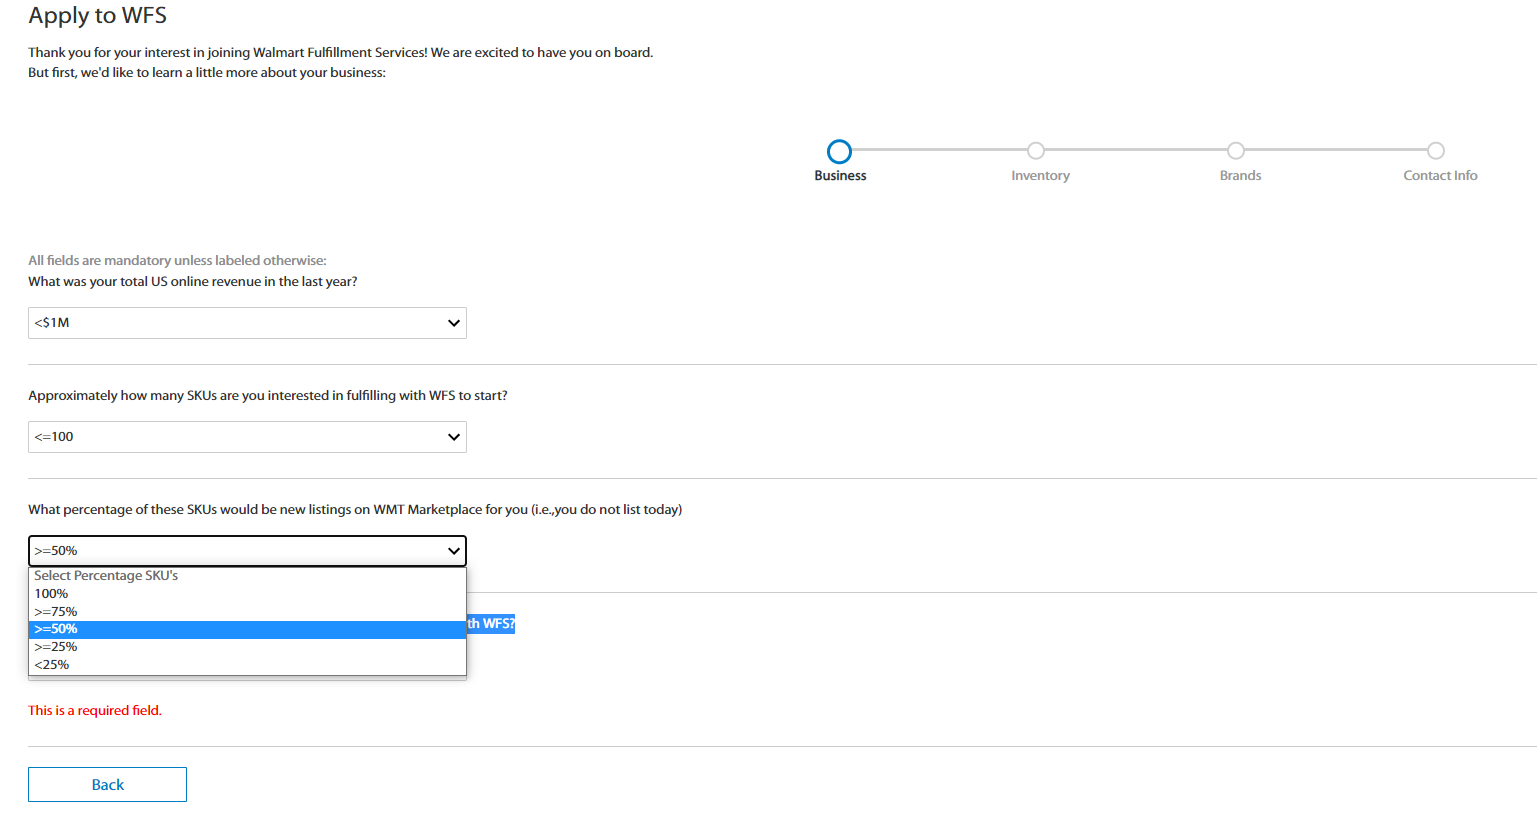
Task: Go to the Business step circle
Action: click(x=839, y=151)
